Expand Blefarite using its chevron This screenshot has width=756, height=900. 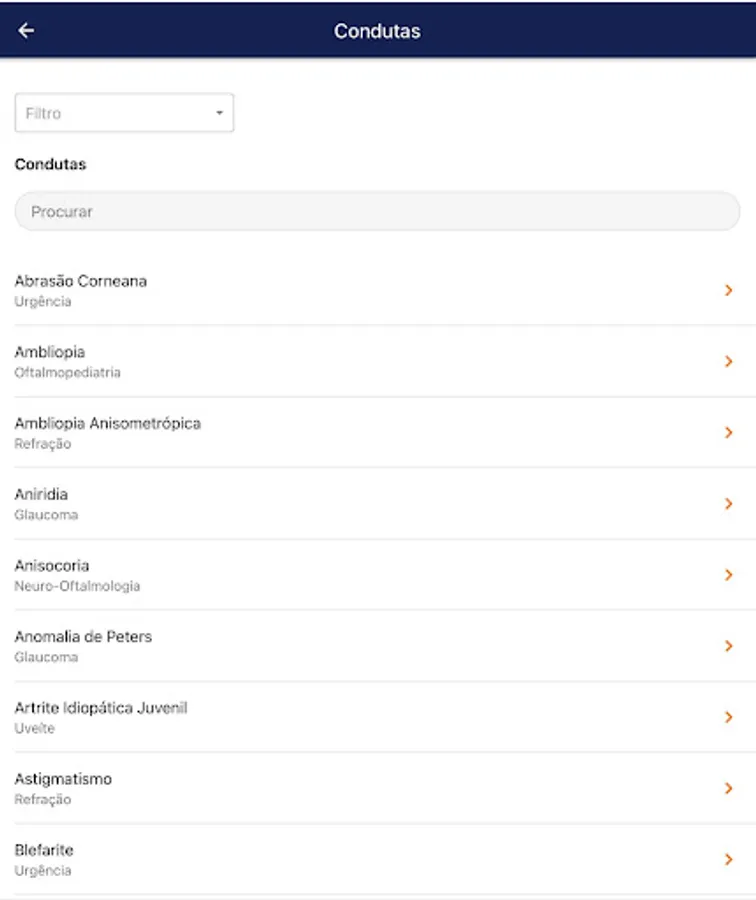pos(729,859)
